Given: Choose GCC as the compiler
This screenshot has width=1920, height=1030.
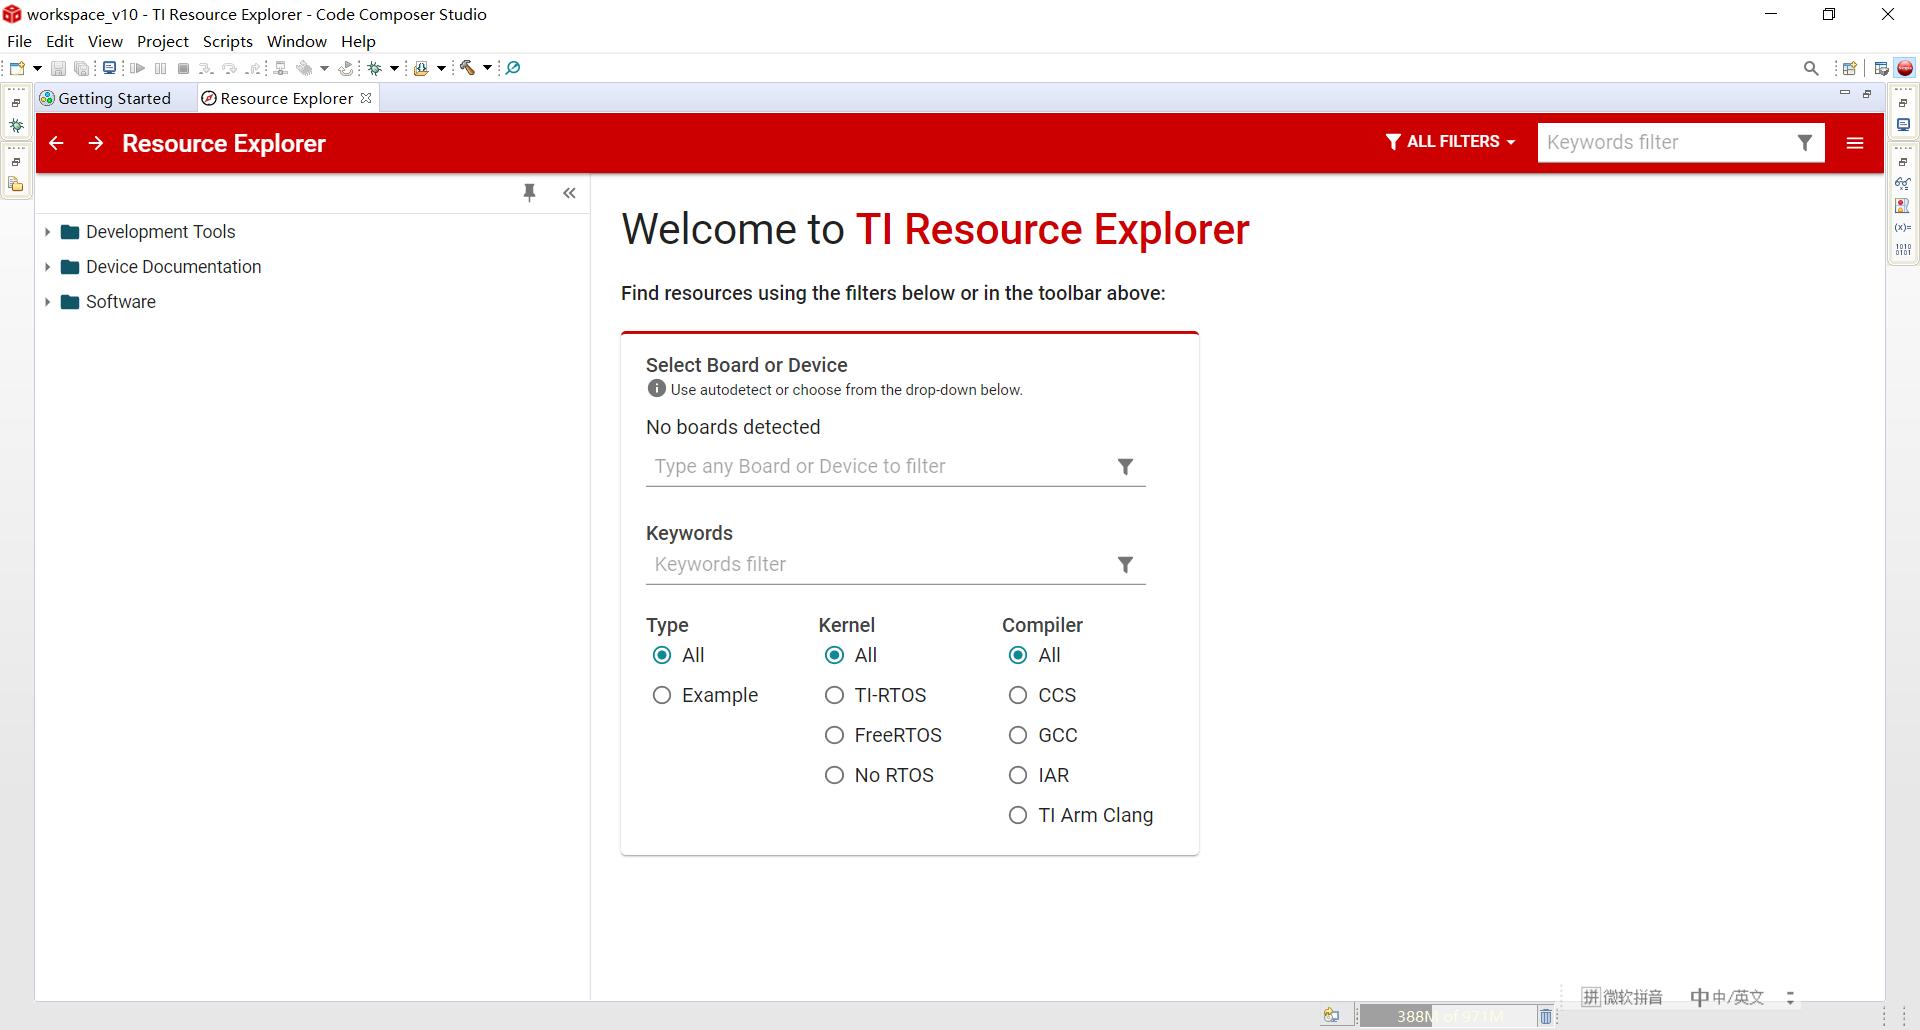Looking at the screenshot, I should point(1018,735).
